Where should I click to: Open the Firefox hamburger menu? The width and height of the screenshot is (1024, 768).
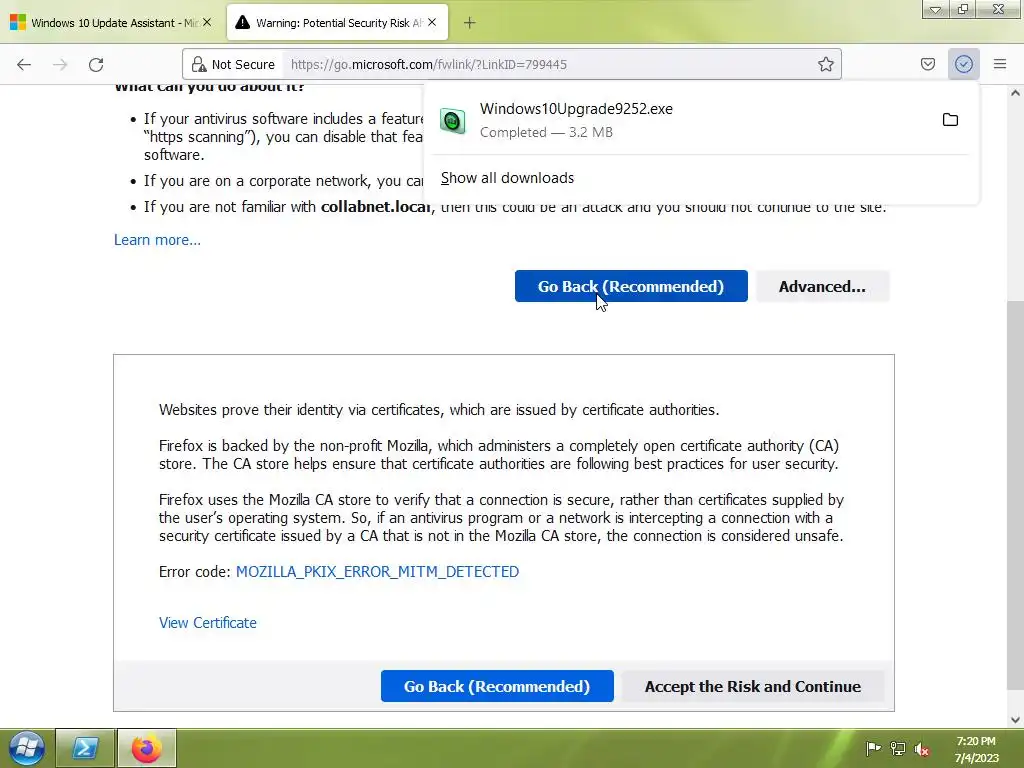pyautogui.click(x=1000, y=64)
